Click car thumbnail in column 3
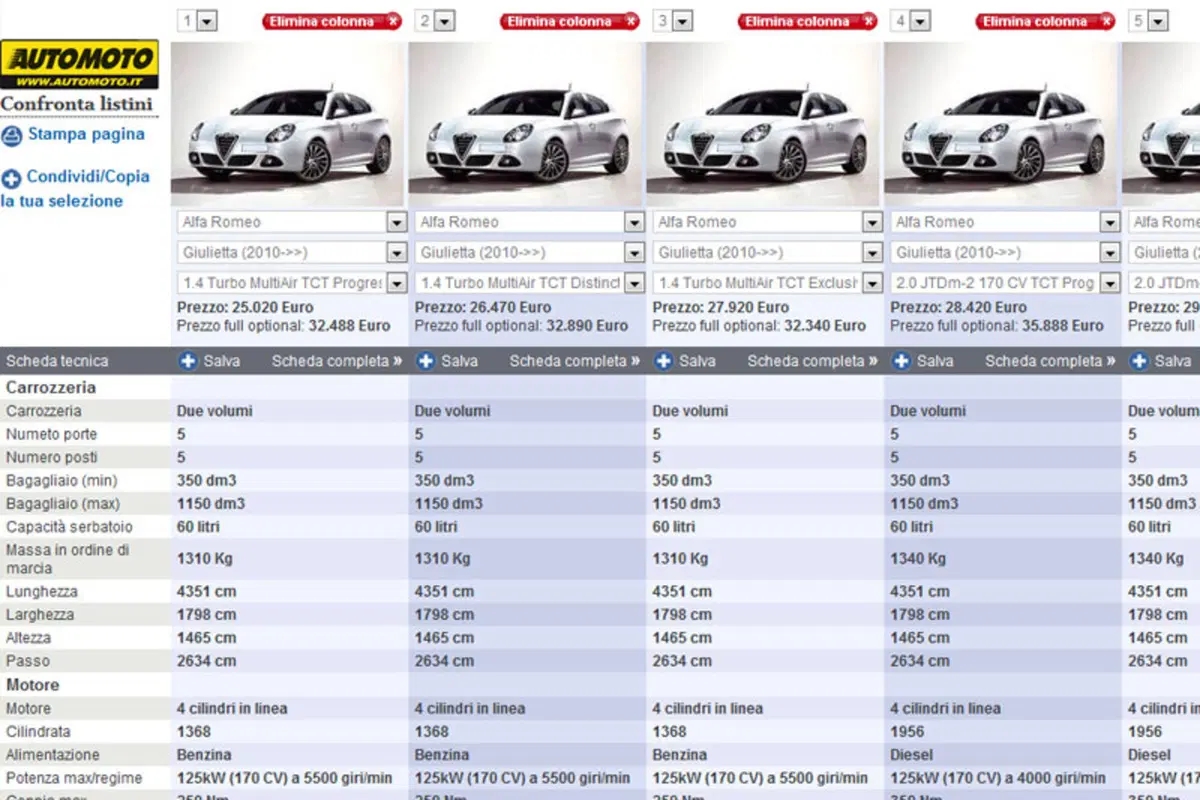Viewport: 1200px width, 800px height. [x=764, y=125]
